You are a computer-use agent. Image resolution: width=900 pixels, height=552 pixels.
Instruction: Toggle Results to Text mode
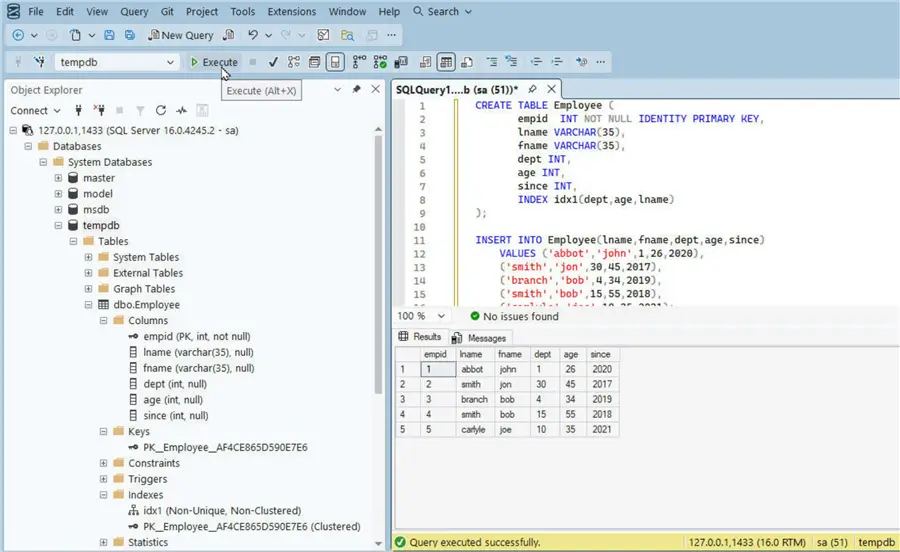pos(425,62)
